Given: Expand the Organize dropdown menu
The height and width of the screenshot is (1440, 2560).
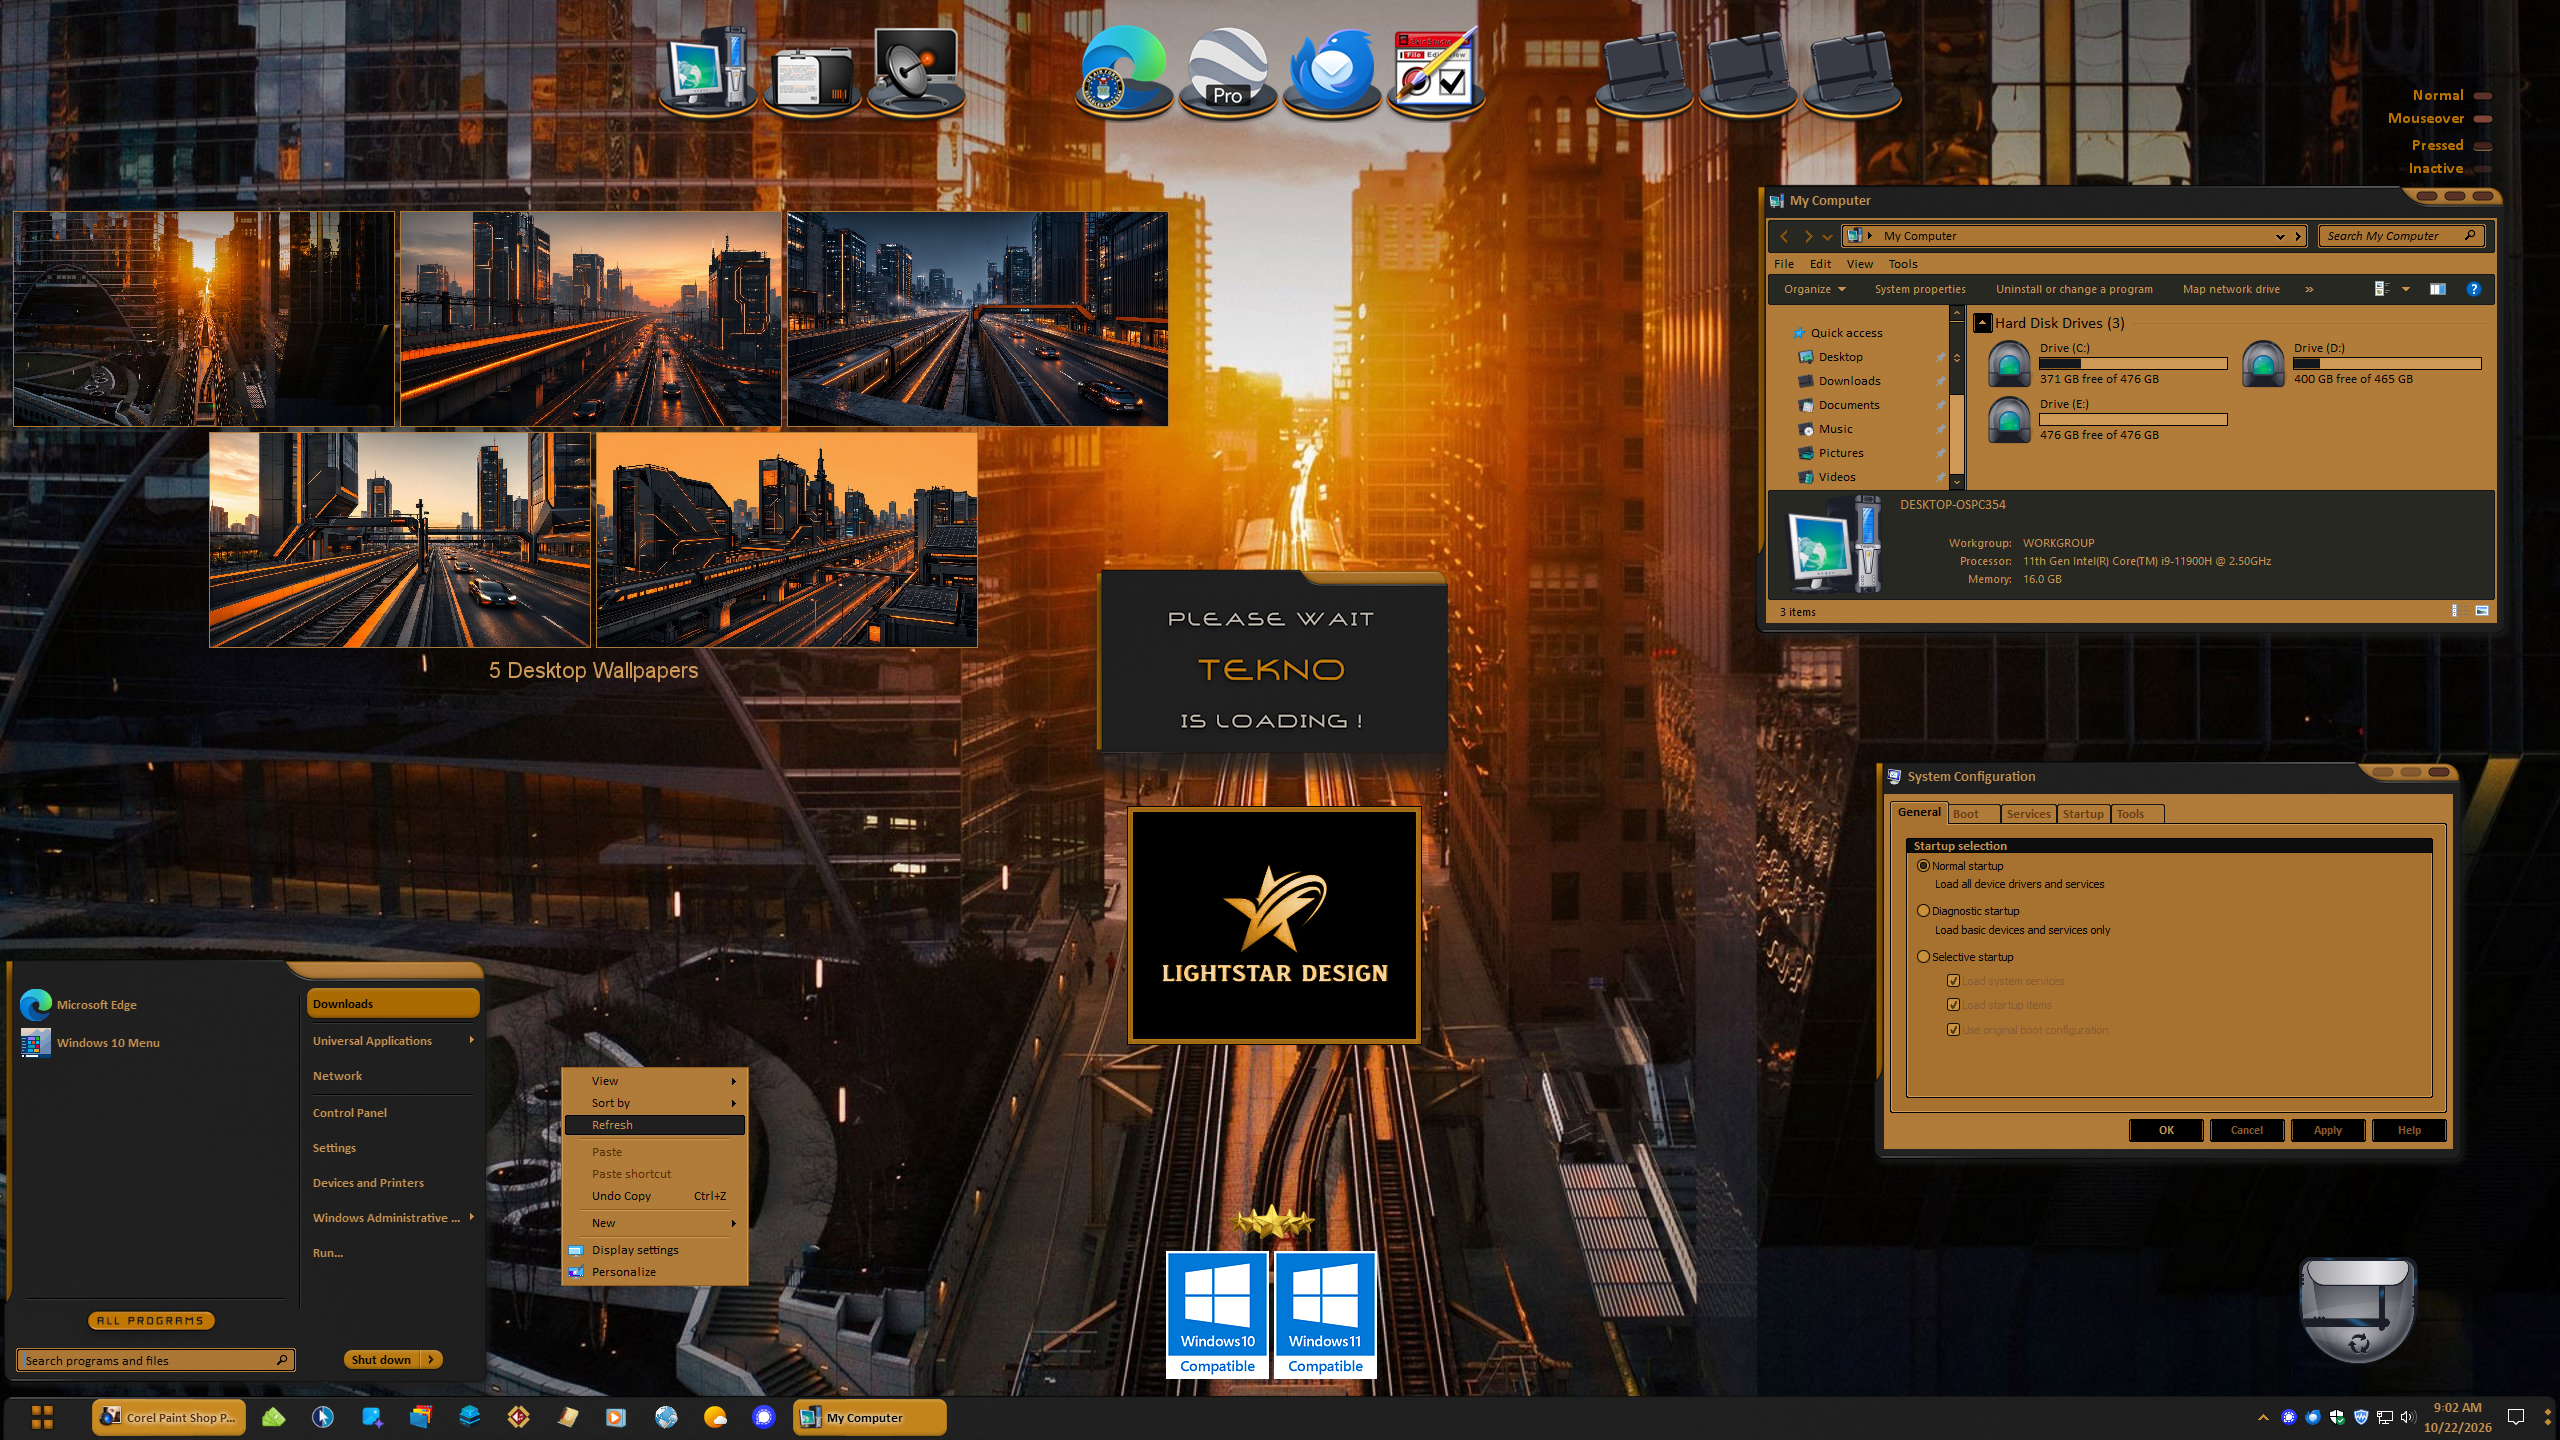Looking at the screenshot, I should 1814,289.
